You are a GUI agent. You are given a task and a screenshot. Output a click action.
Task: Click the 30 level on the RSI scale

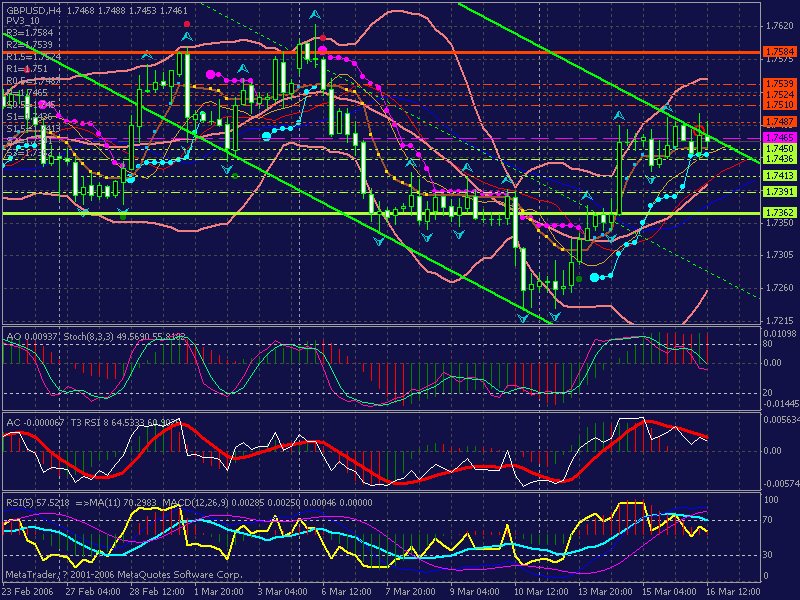click(x=767, y=555)
